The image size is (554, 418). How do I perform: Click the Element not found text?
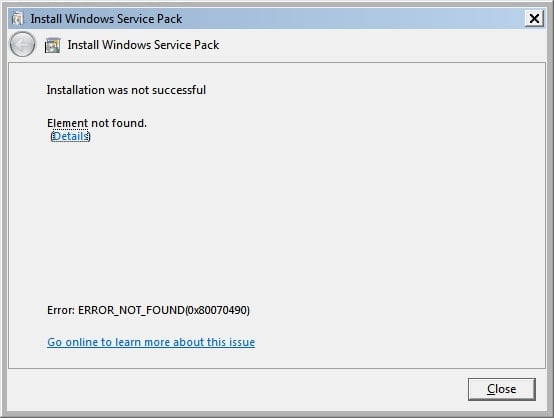[97, 123]
